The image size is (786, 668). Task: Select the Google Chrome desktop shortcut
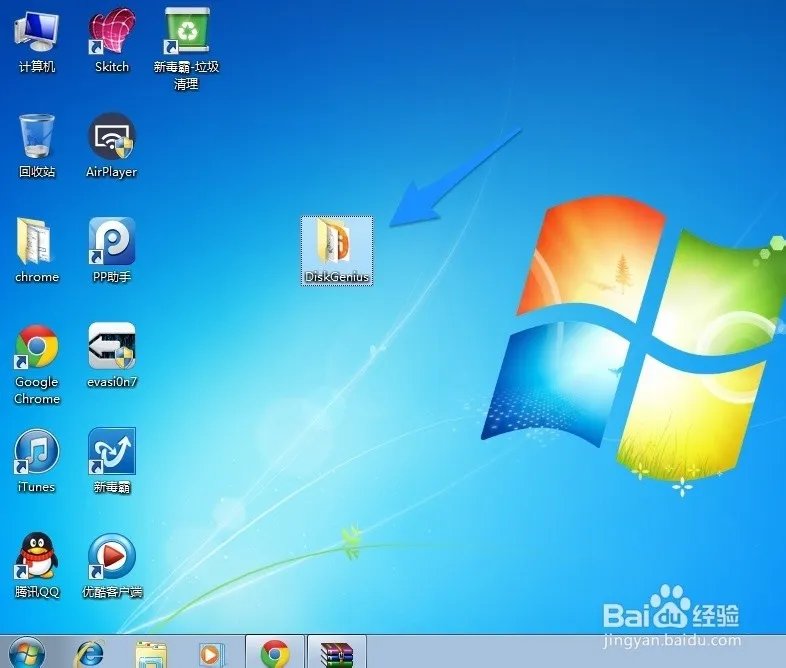pyautogui.click(x=37, y=348)
